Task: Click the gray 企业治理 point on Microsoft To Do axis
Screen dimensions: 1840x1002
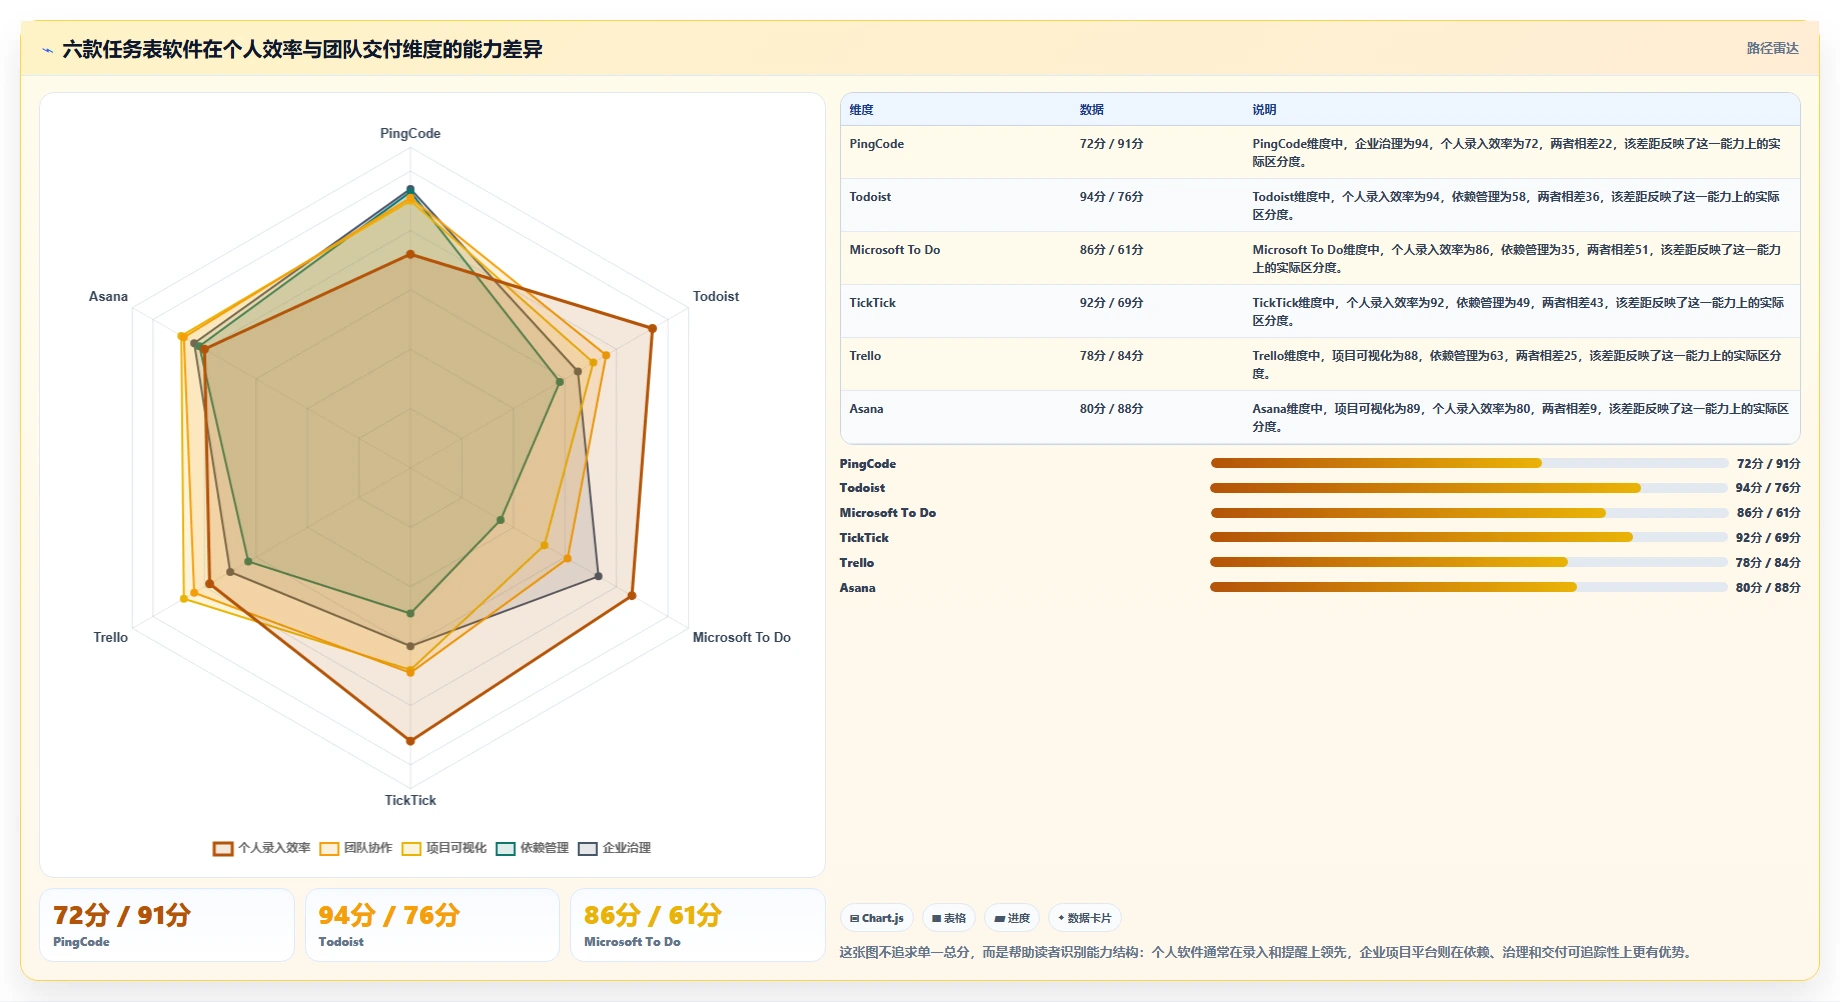Action: click(x=598, y=576)
